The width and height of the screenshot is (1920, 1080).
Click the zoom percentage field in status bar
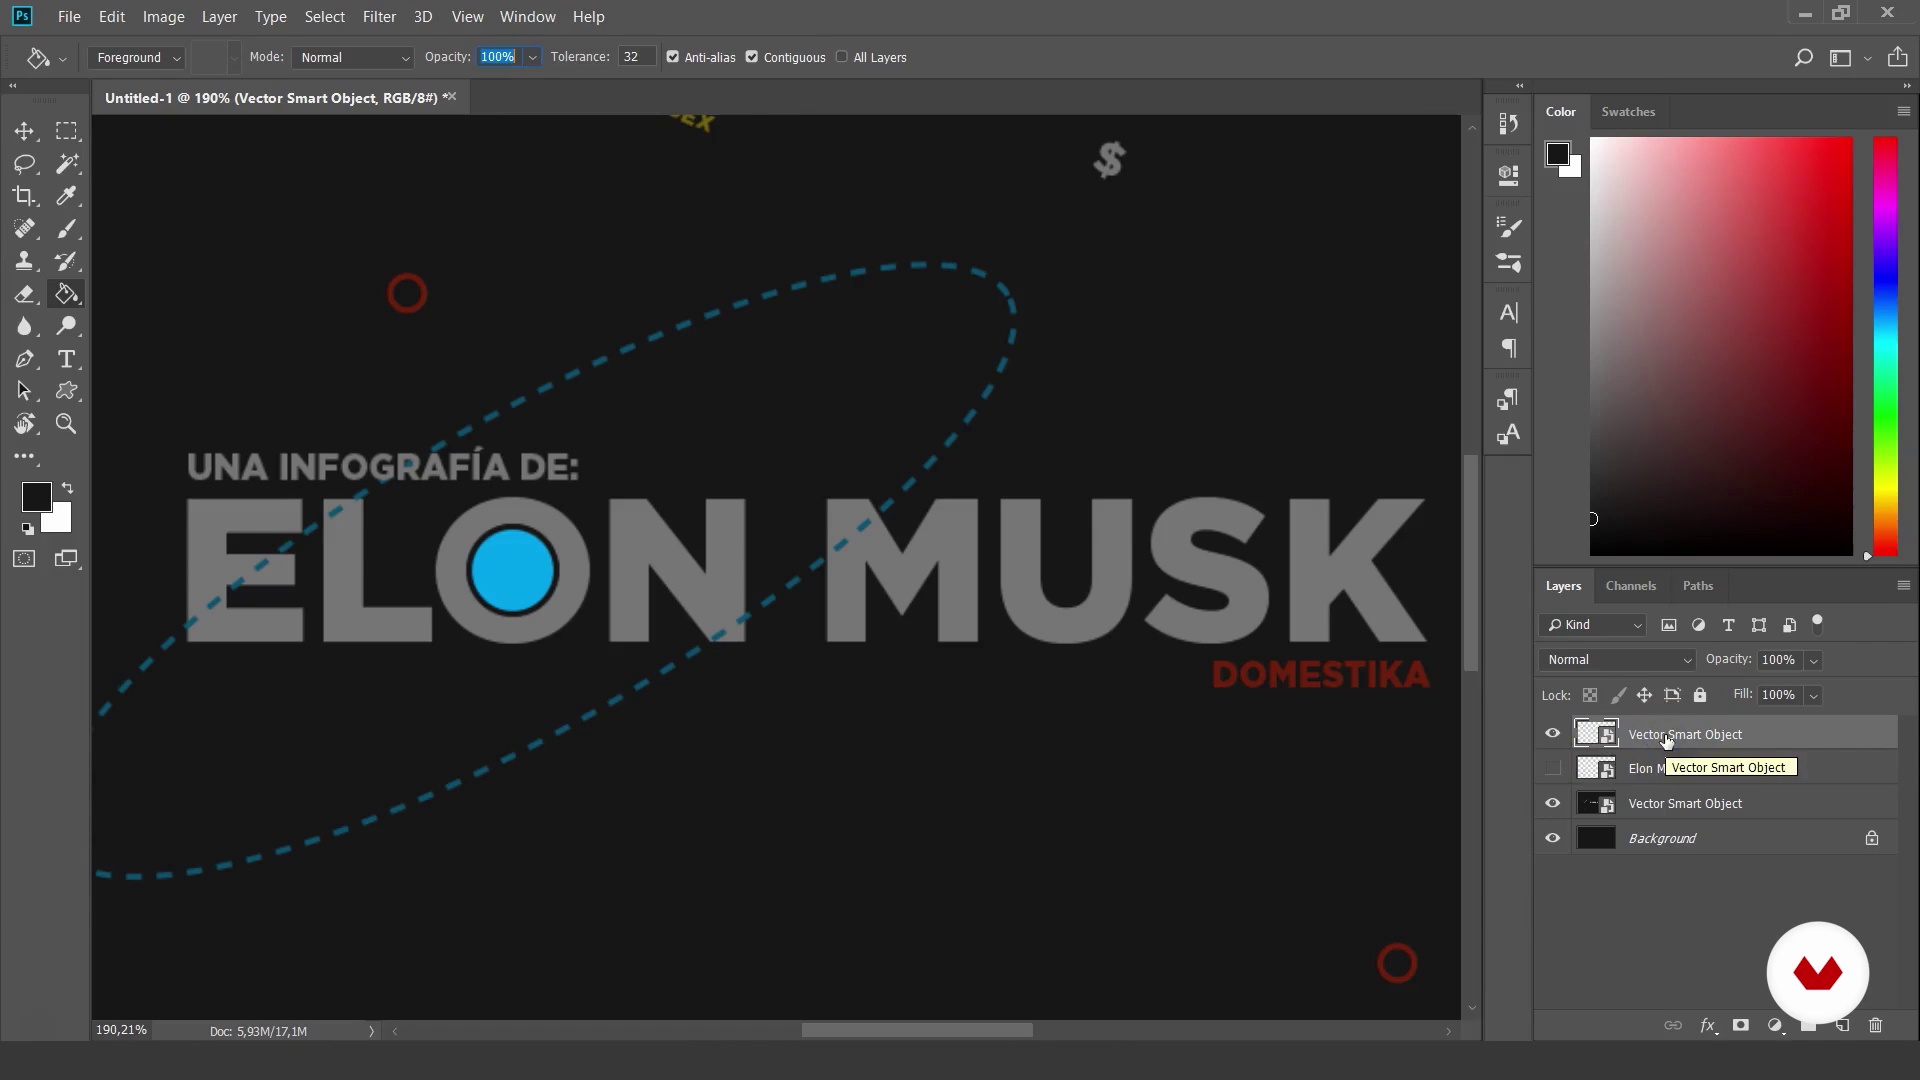122,1030
